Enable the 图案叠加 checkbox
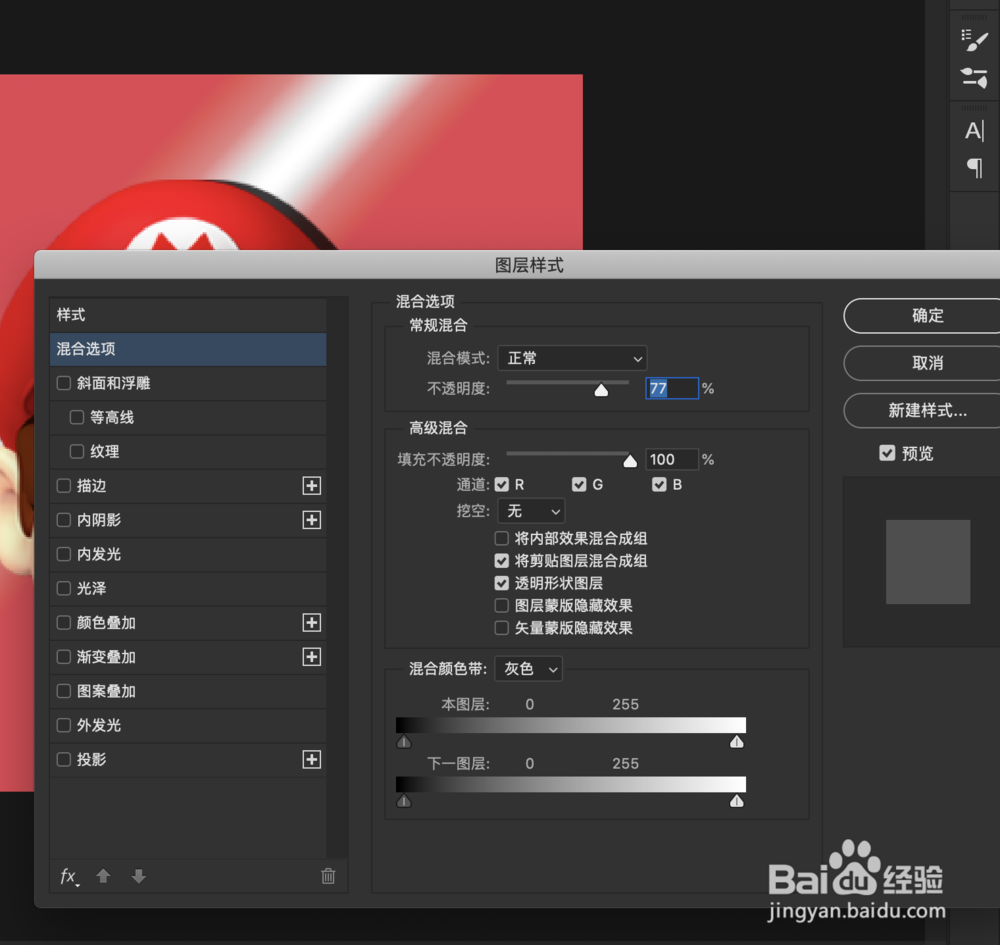This screenshot has height=945, width=1000. coord(64,691)
